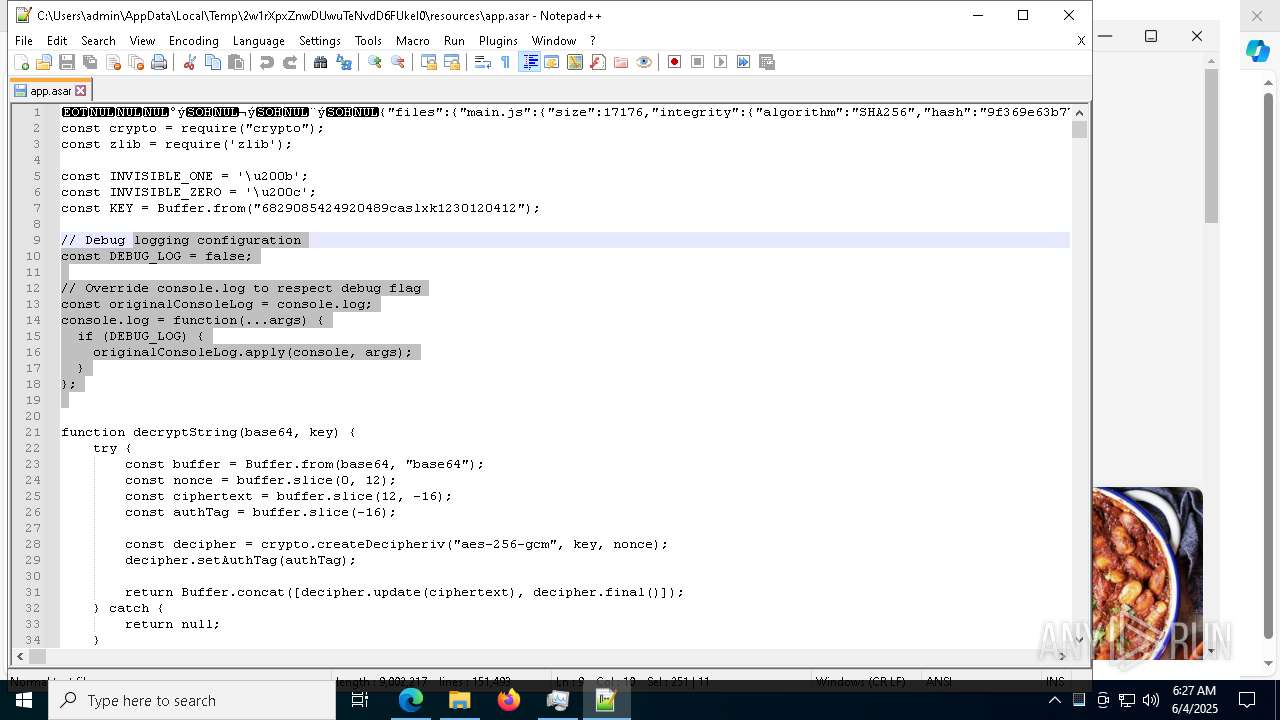Open the Language menu

pyautogui.click(x=258, y=41)
